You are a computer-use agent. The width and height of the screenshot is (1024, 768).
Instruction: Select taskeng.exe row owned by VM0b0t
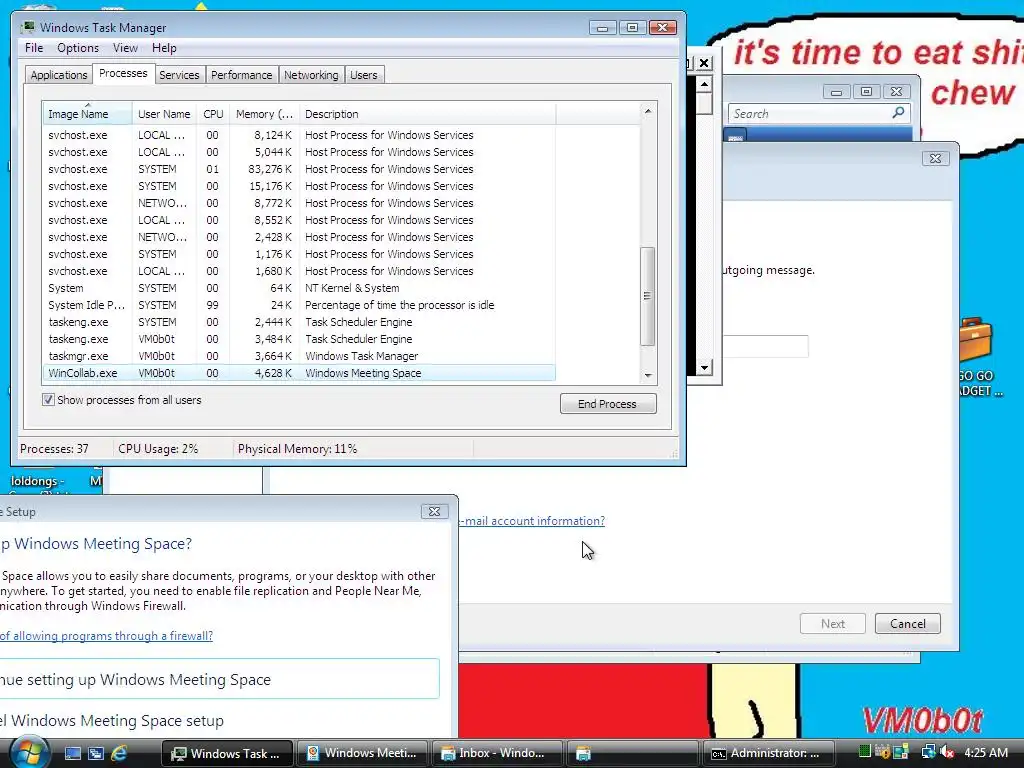pyautogui.click(x=299, y=339)
